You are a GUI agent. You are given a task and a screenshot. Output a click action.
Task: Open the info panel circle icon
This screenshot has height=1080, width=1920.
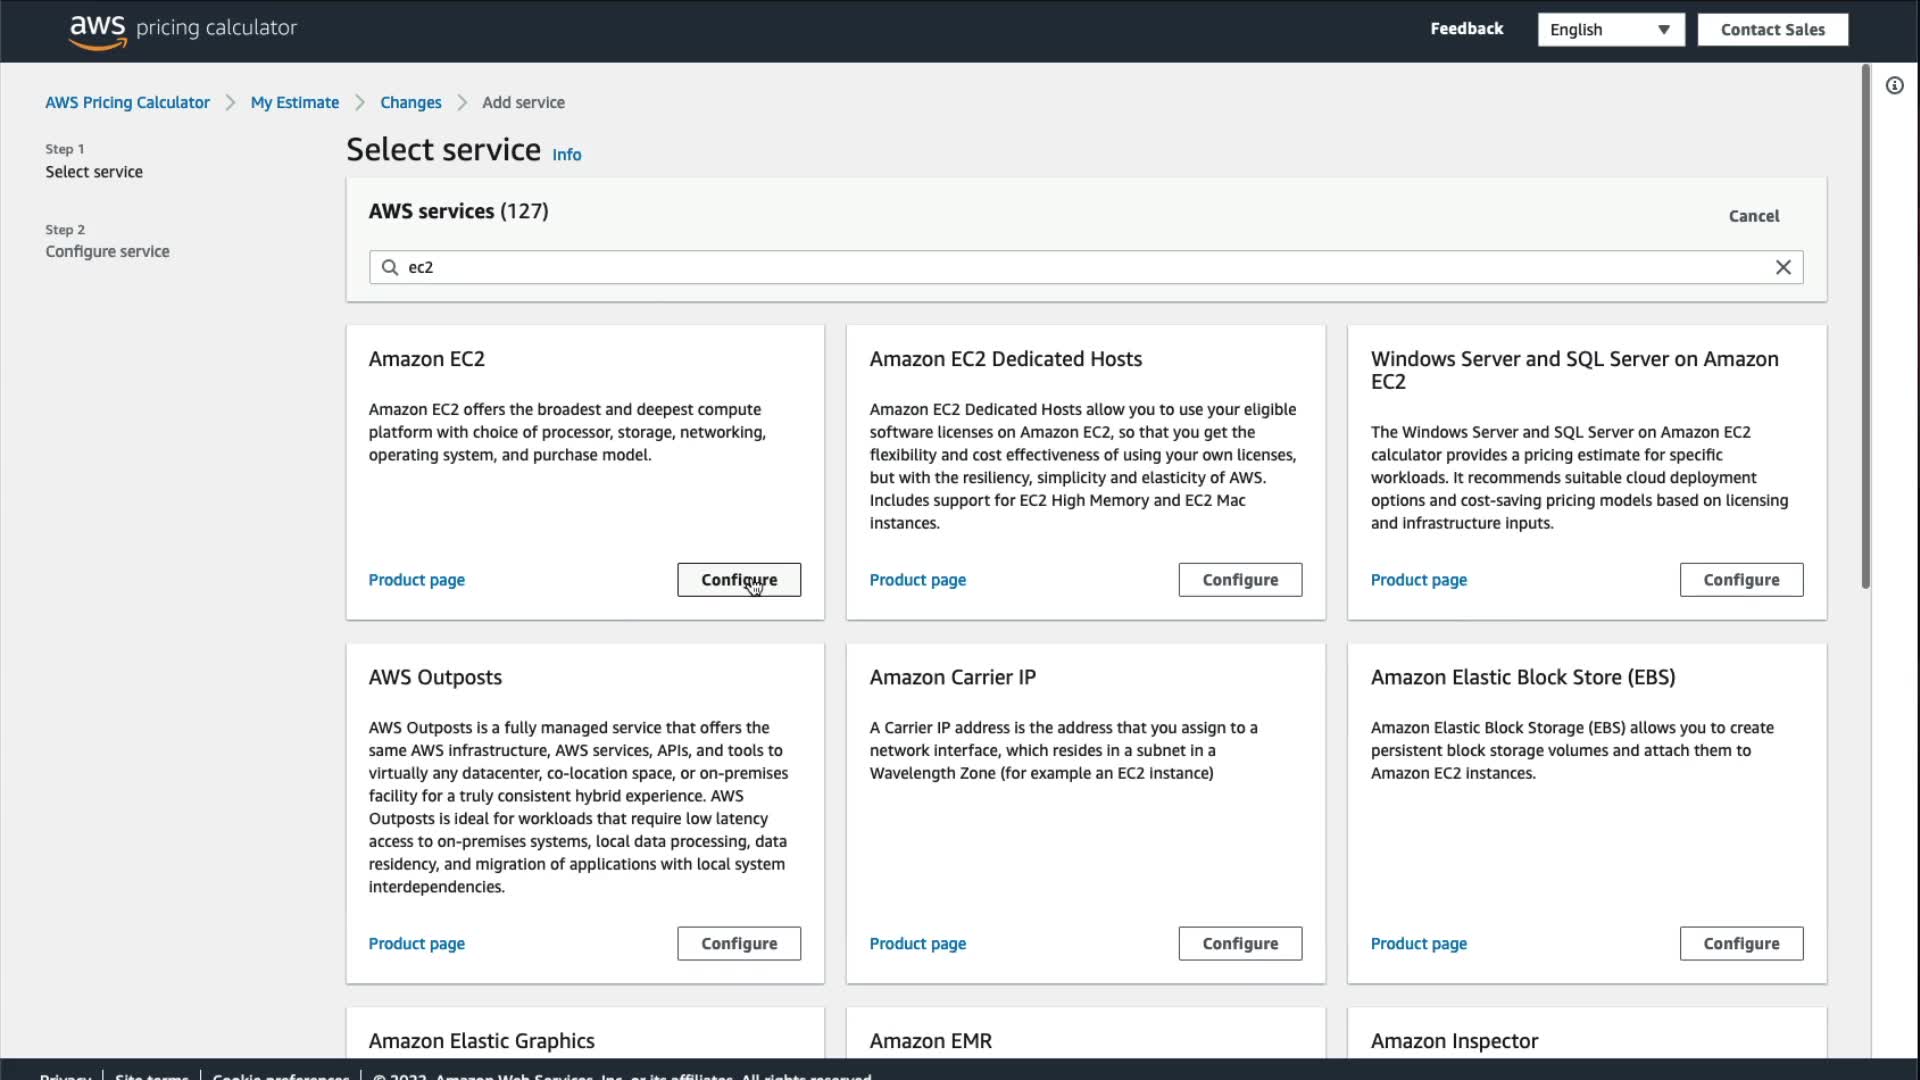(1894, 86)
